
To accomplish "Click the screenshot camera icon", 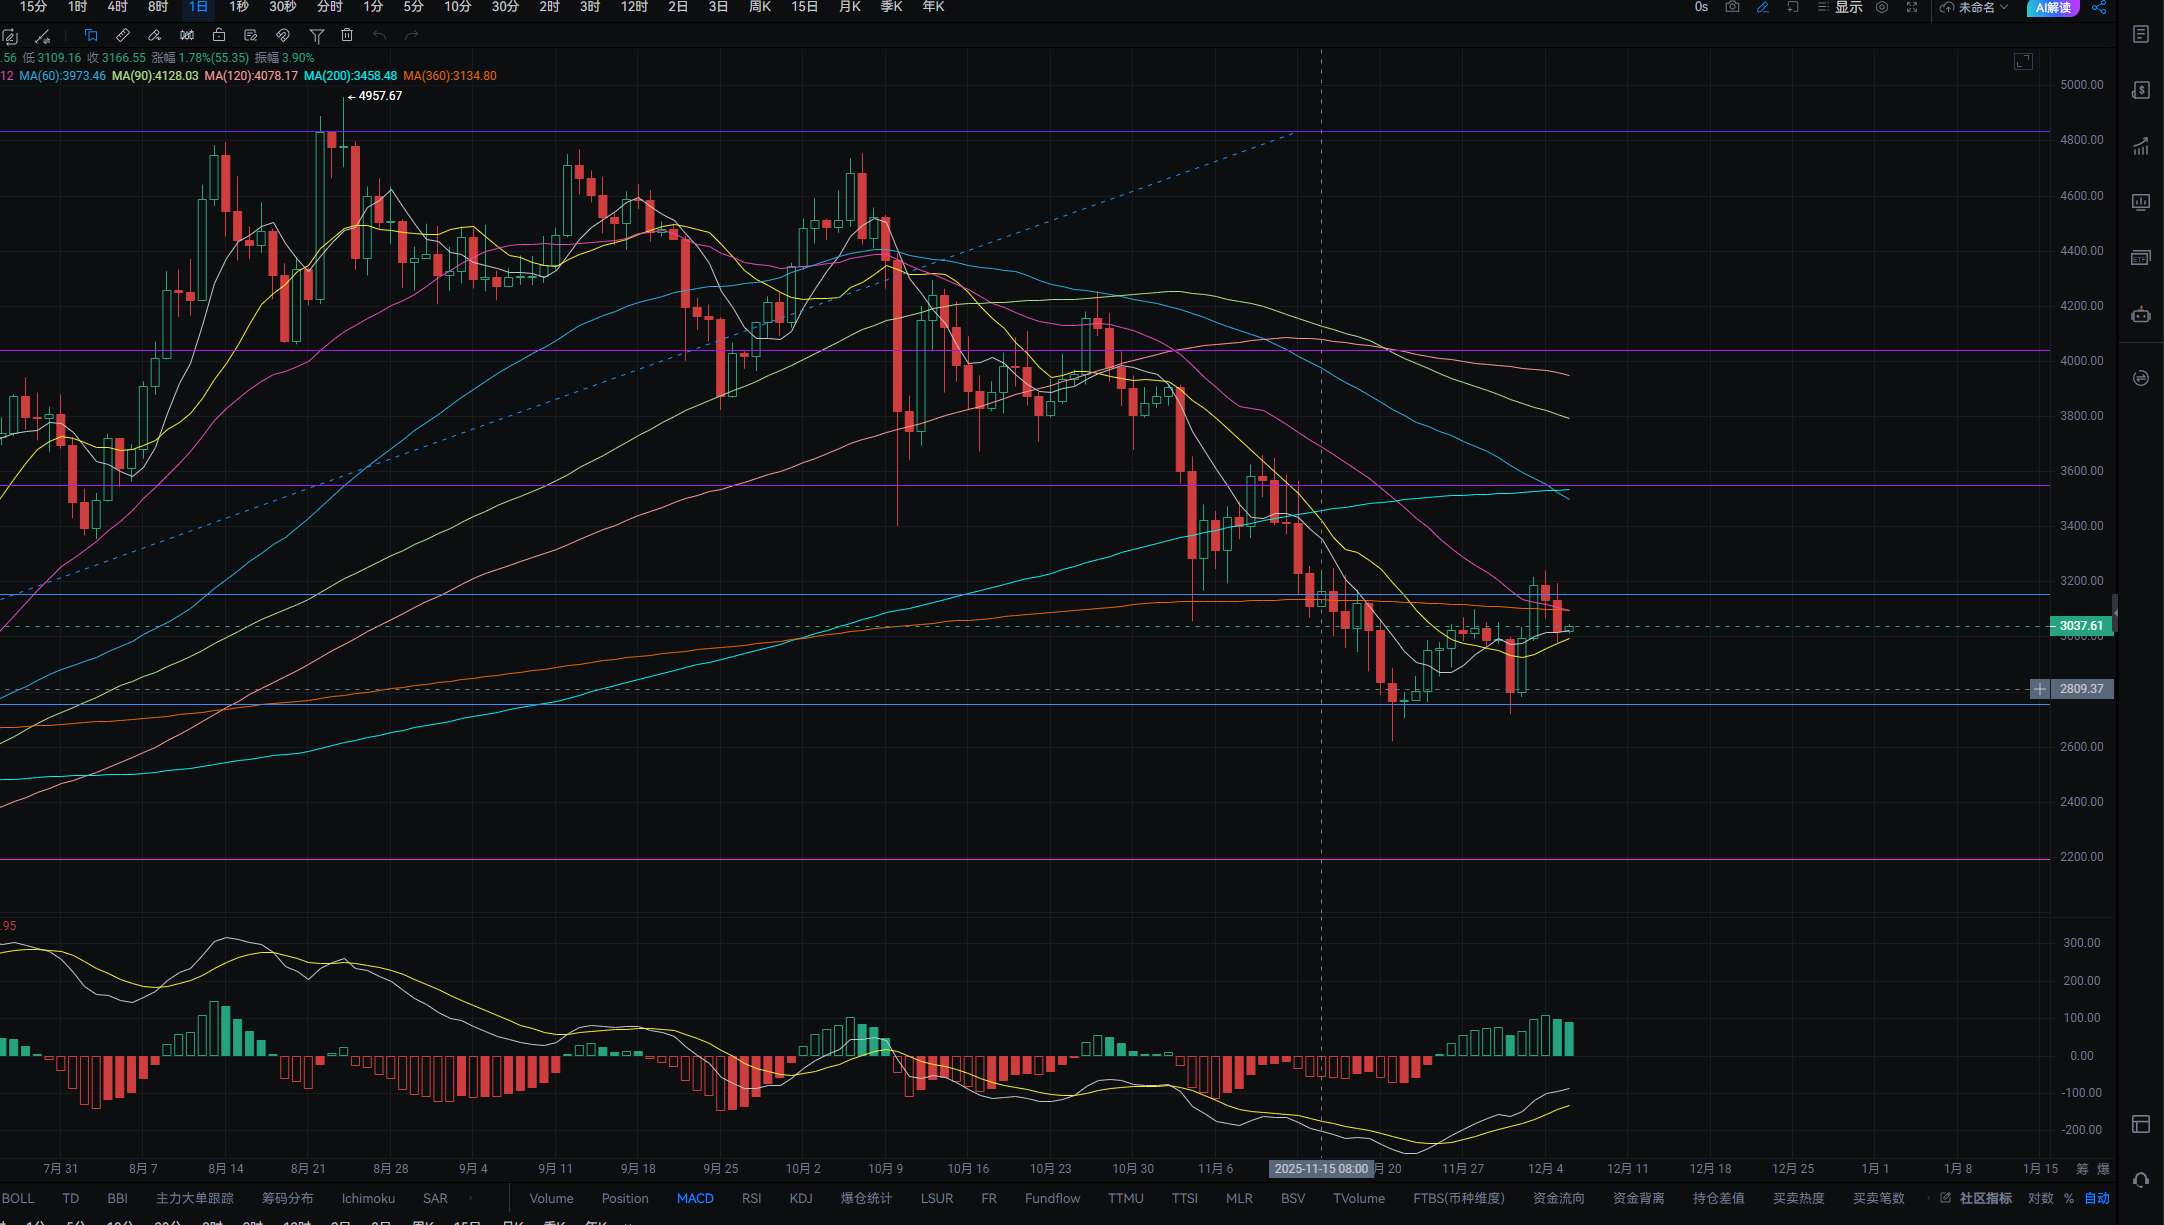I will click(x=1732, y=7).
